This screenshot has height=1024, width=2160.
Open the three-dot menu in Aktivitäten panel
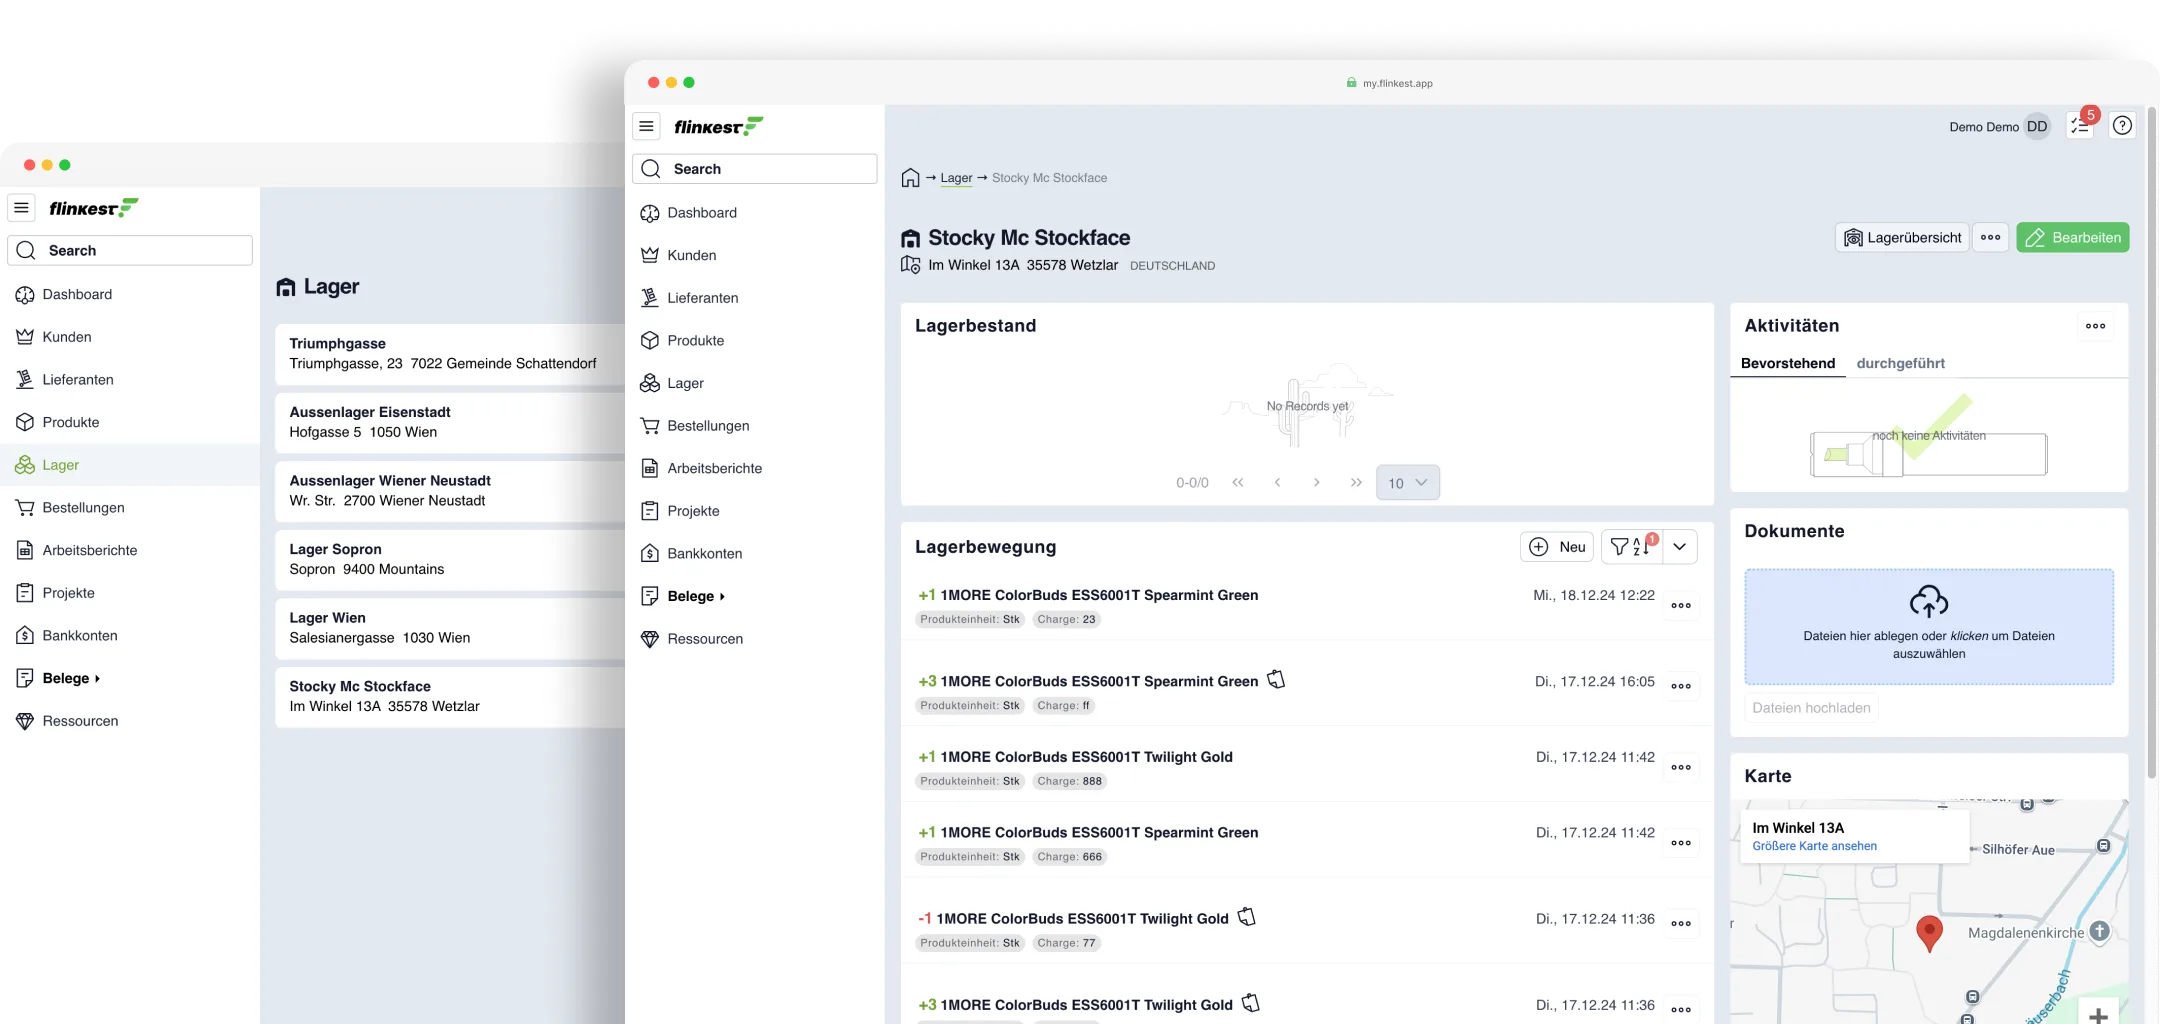click(2096, 326)
